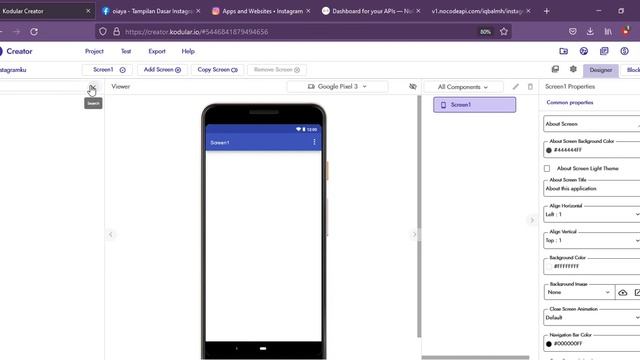Open the Project menu

[x=94, y=51]
